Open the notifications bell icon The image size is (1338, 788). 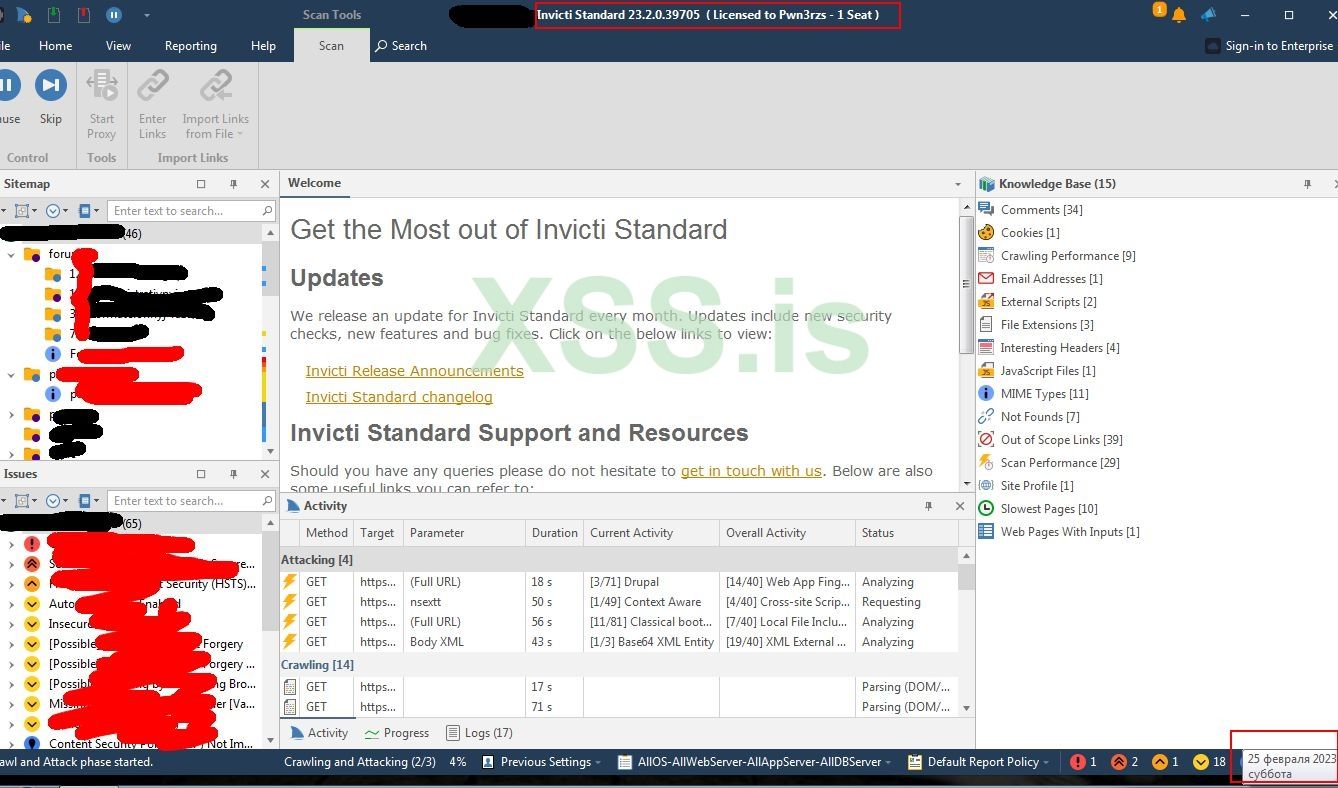tap(1179, 15)
